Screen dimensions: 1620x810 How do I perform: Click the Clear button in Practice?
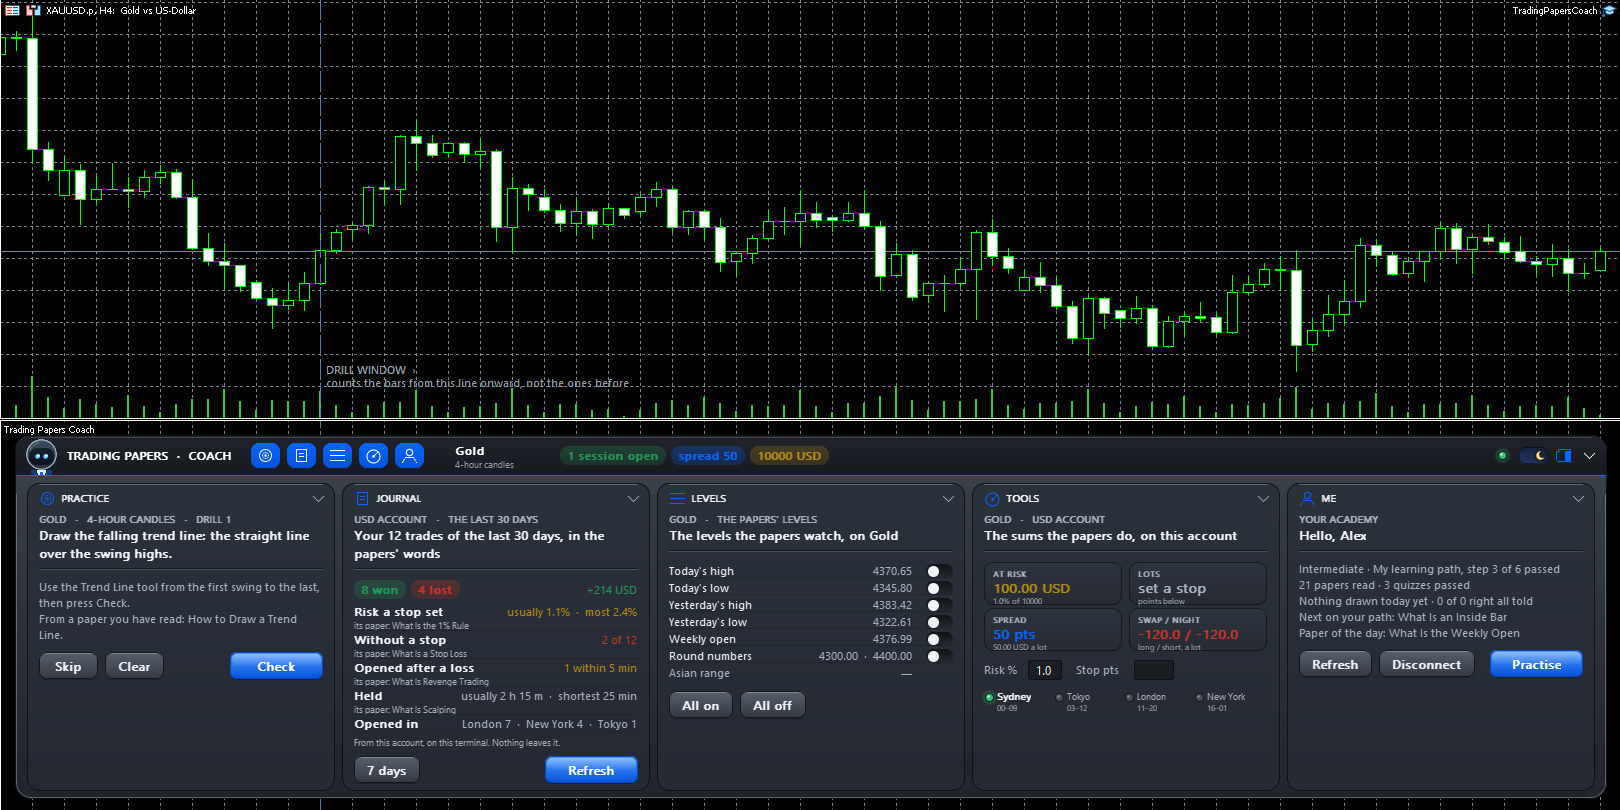pos(134,667)
